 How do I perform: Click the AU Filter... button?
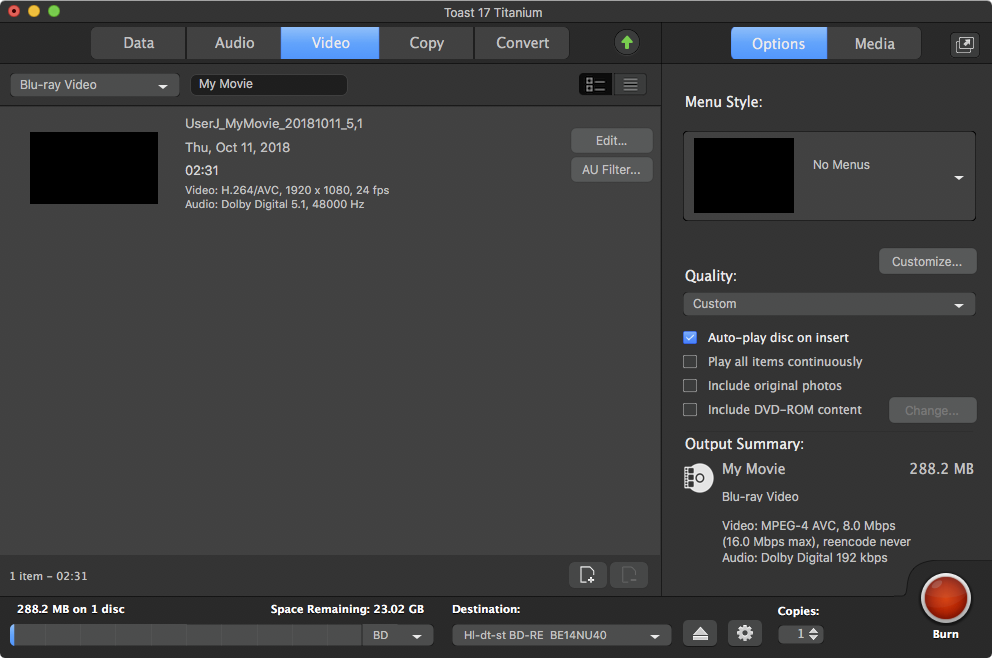611,170
